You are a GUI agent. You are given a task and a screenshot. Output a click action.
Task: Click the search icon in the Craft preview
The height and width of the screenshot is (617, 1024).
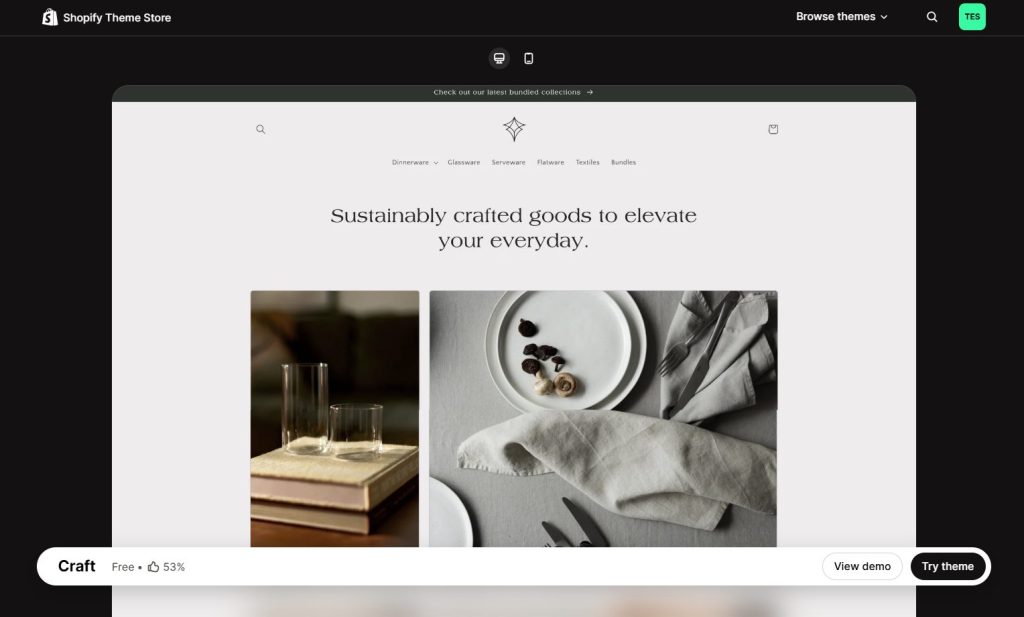(261, 129)
